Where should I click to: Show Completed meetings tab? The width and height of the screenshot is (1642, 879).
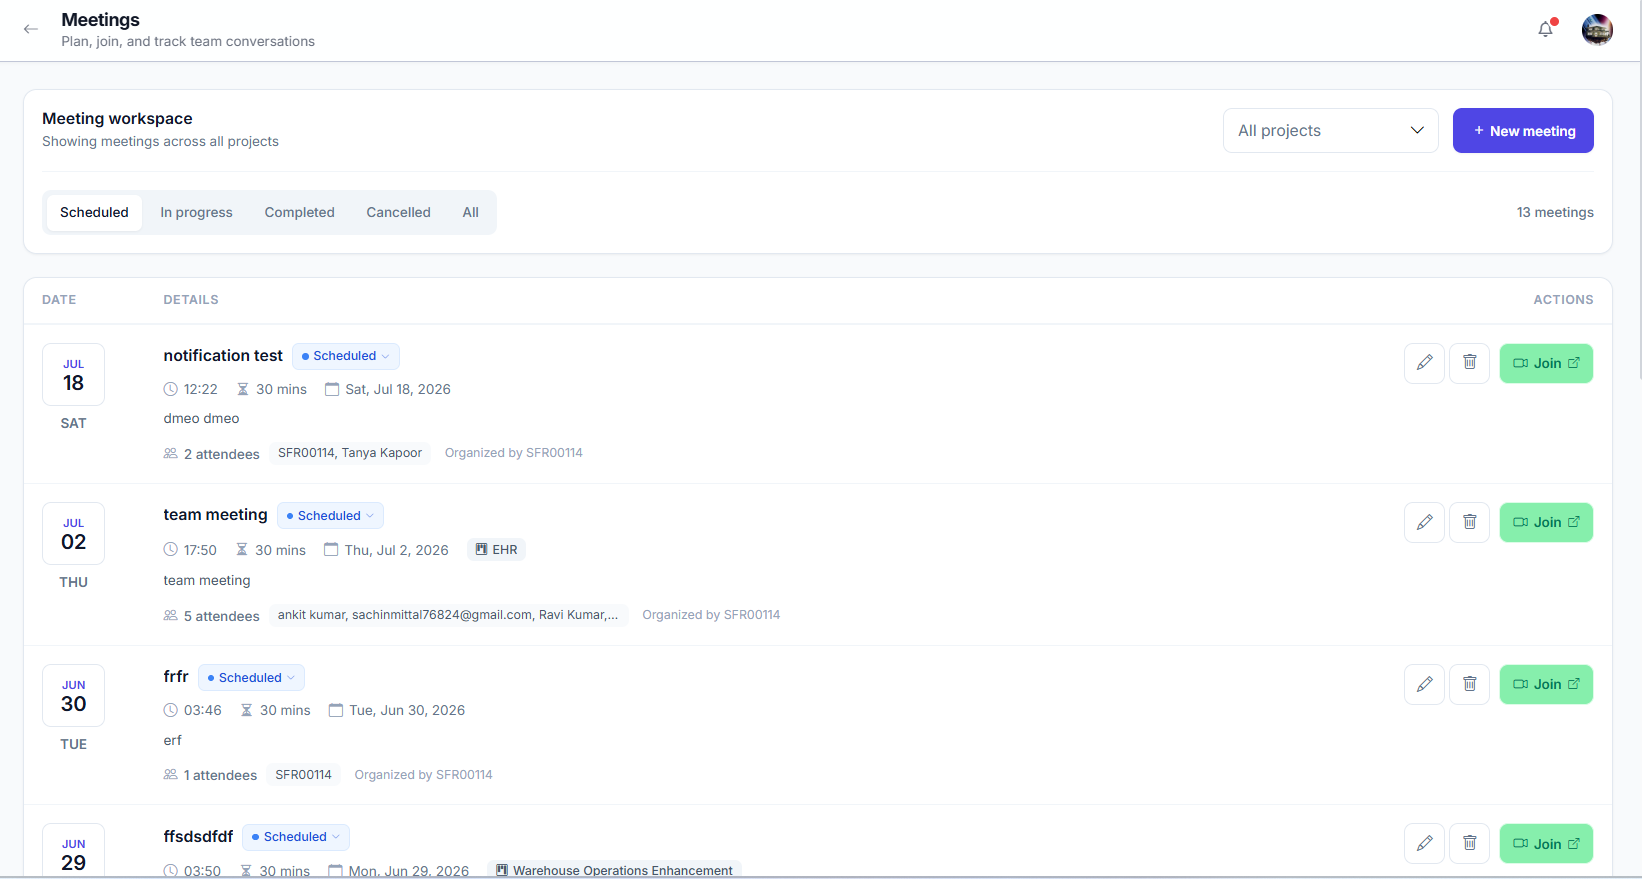pyautogui.click(x=300, y=212)
